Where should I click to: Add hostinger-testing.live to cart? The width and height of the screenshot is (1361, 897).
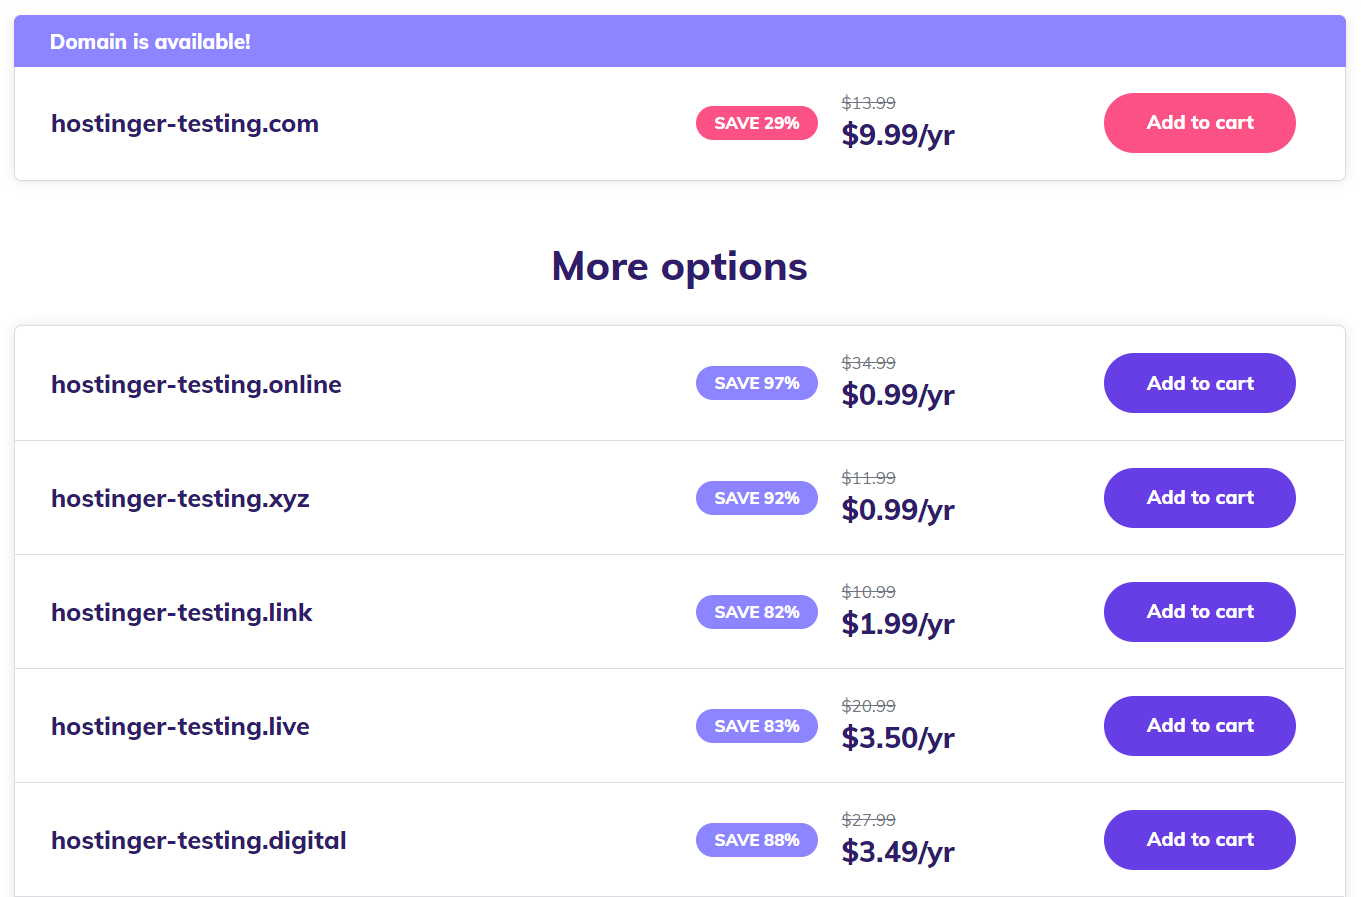click(1199, 726)
